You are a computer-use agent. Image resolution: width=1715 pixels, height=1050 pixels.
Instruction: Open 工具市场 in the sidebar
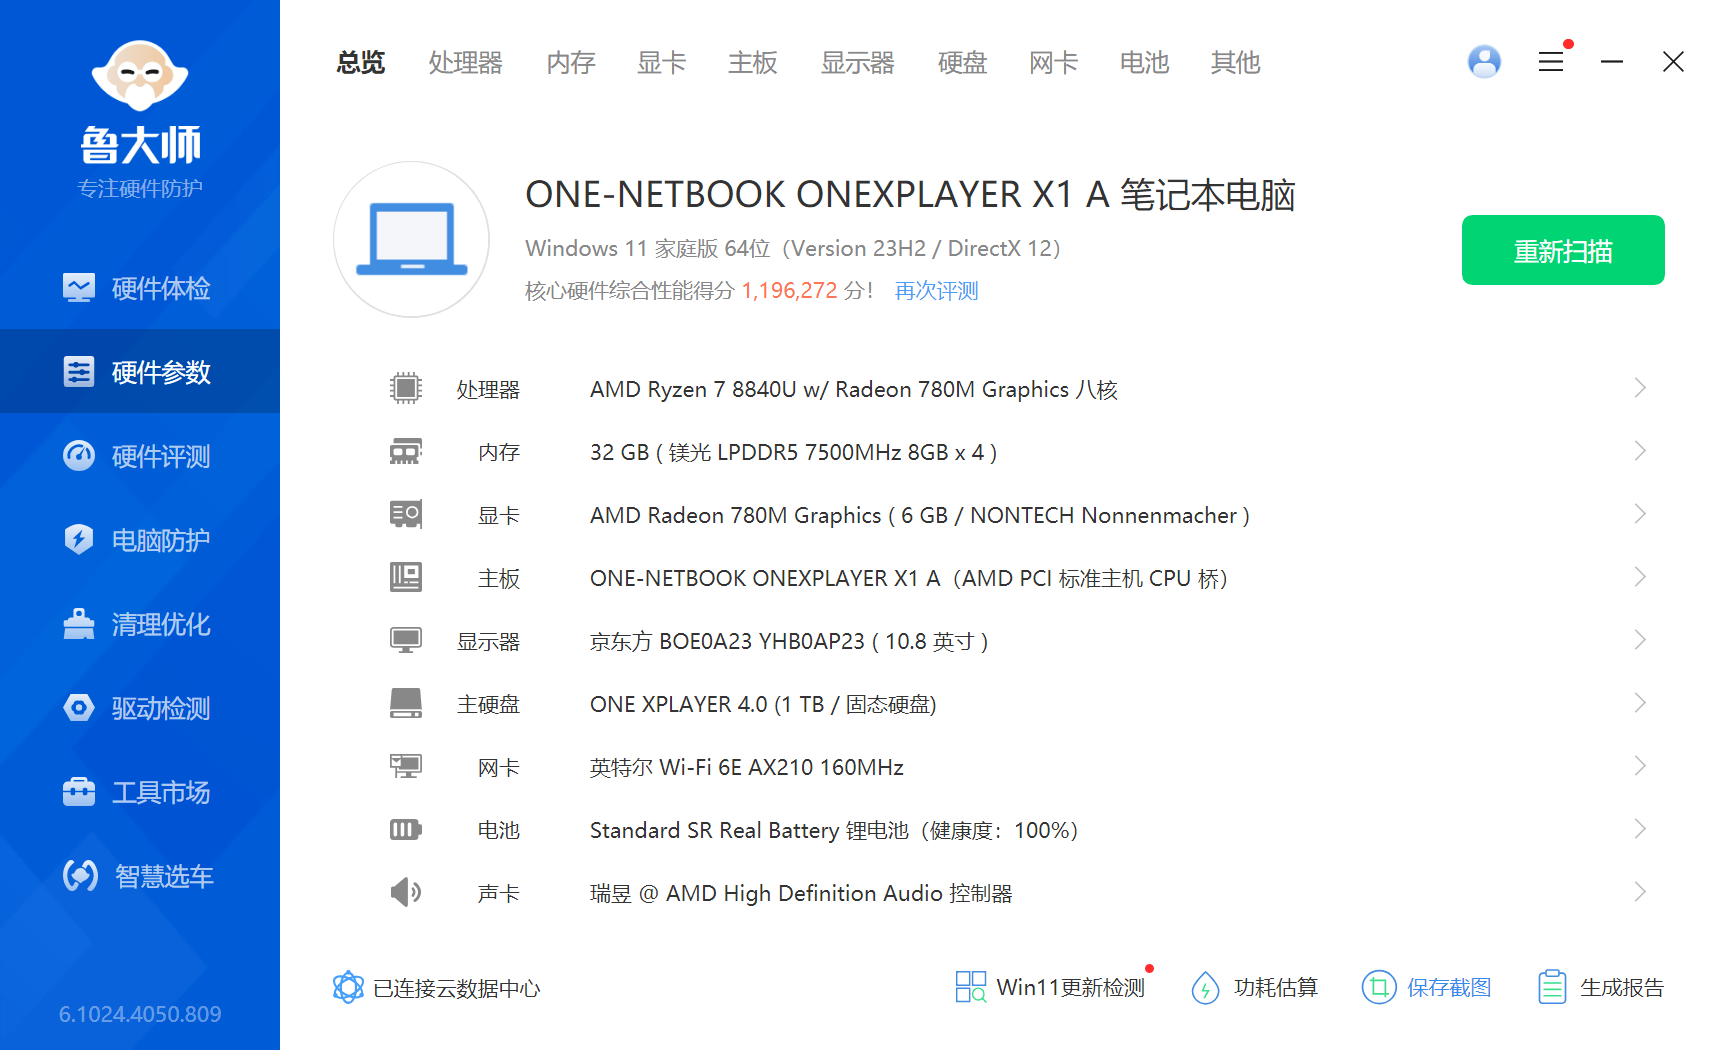pyautogui.click(x=140, y=792)
